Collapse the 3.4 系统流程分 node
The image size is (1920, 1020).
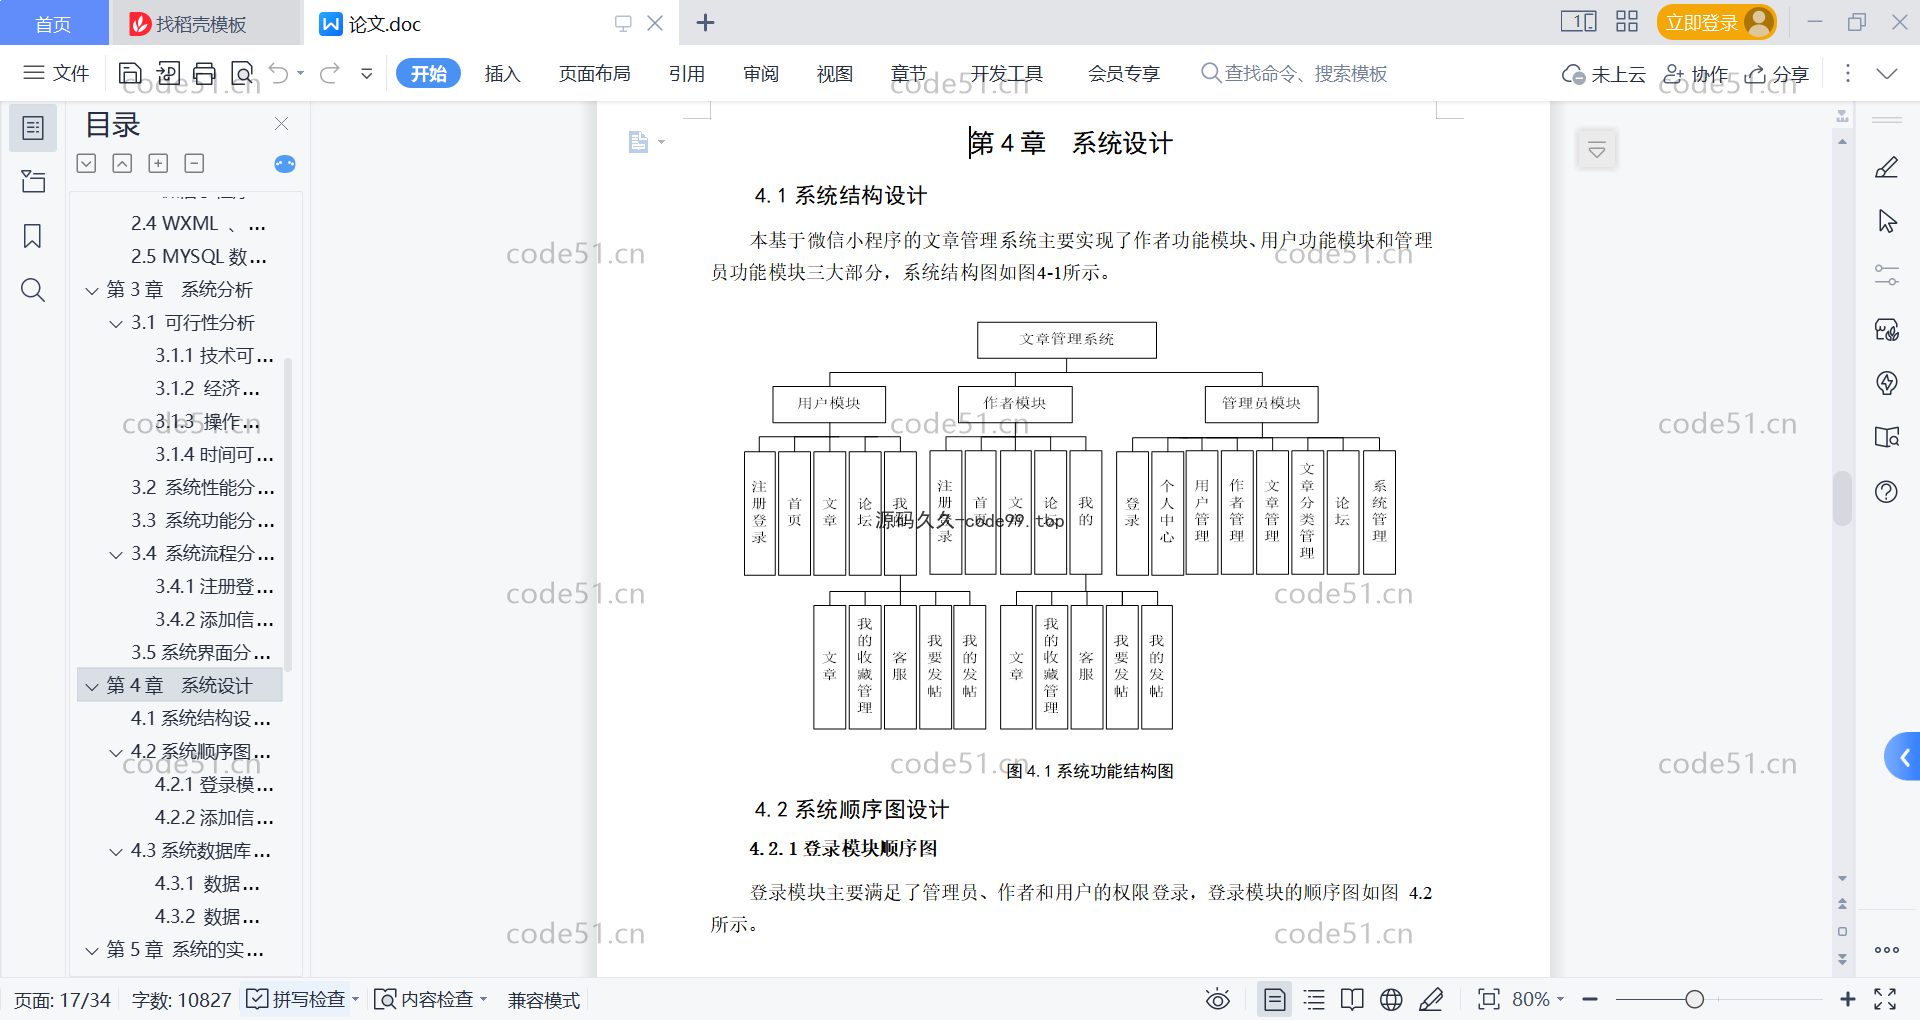pos(116,555)
